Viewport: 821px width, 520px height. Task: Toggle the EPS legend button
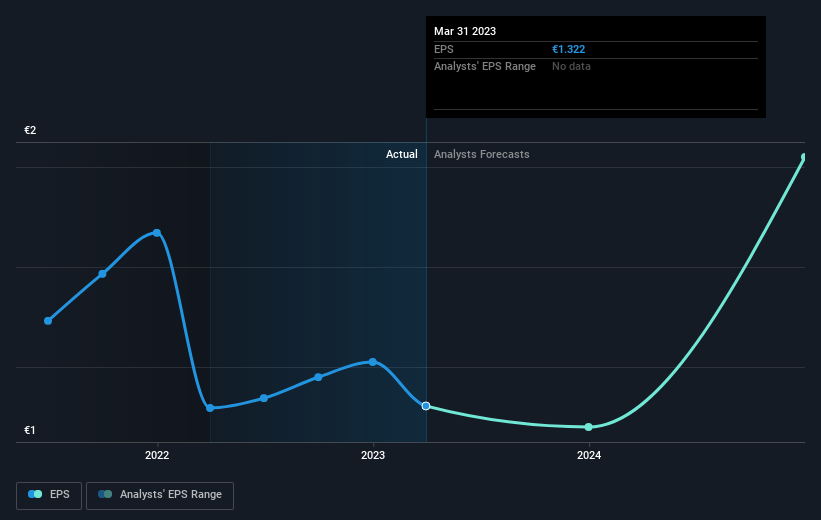(x=49, y=495)
